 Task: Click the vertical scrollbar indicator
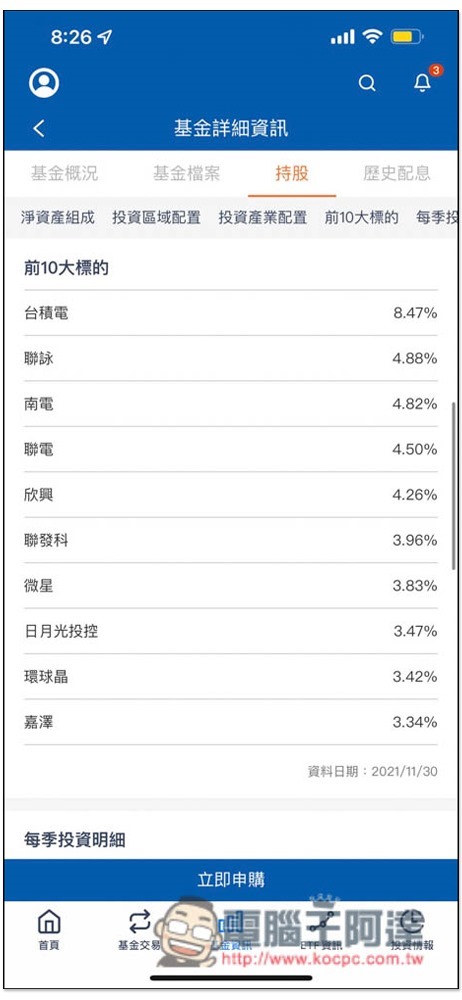(454, 485)
